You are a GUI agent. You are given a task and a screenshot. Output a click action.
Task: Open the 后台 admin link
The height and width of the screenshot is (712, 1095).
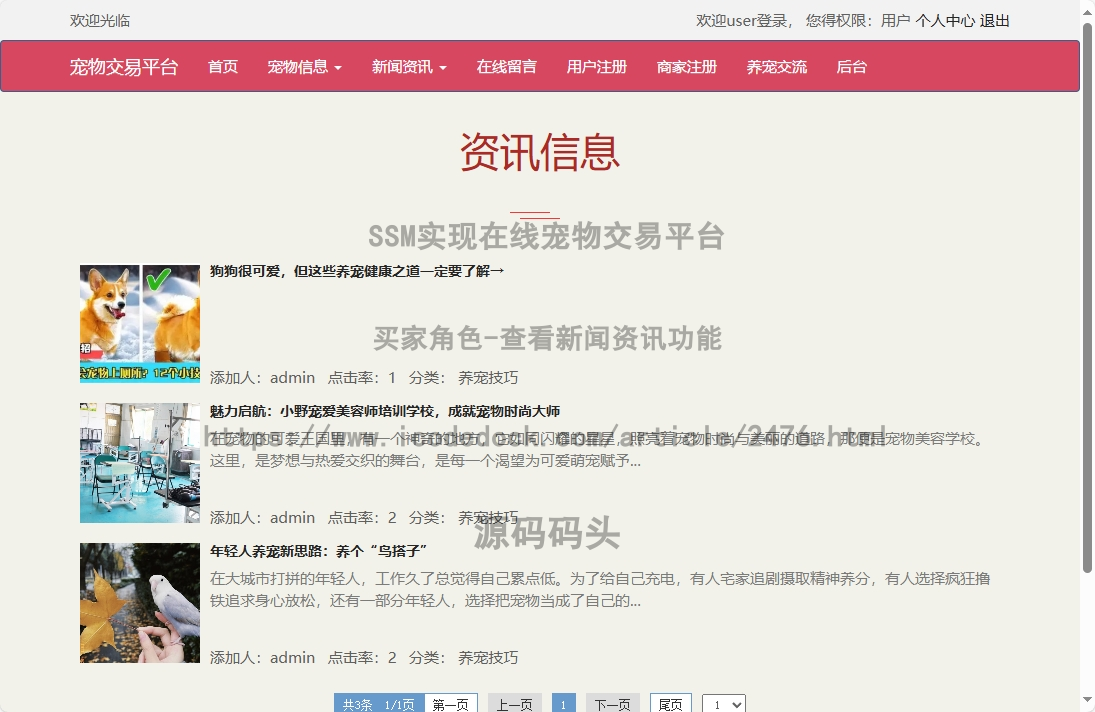pyautogui.click(x=851, y=67)
